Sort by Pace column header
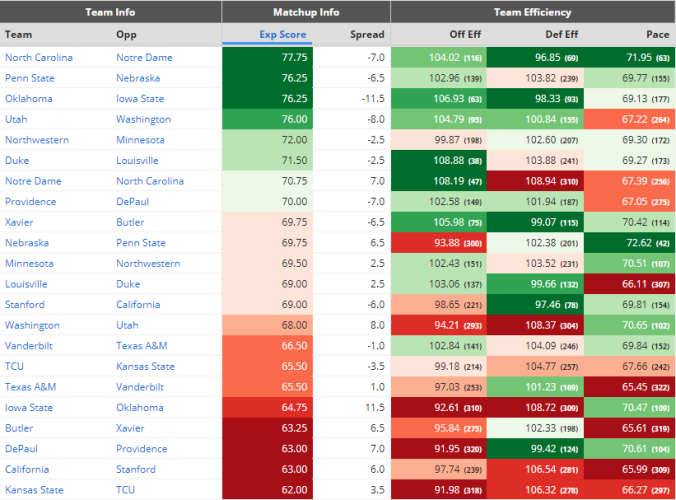 [657, 34]
